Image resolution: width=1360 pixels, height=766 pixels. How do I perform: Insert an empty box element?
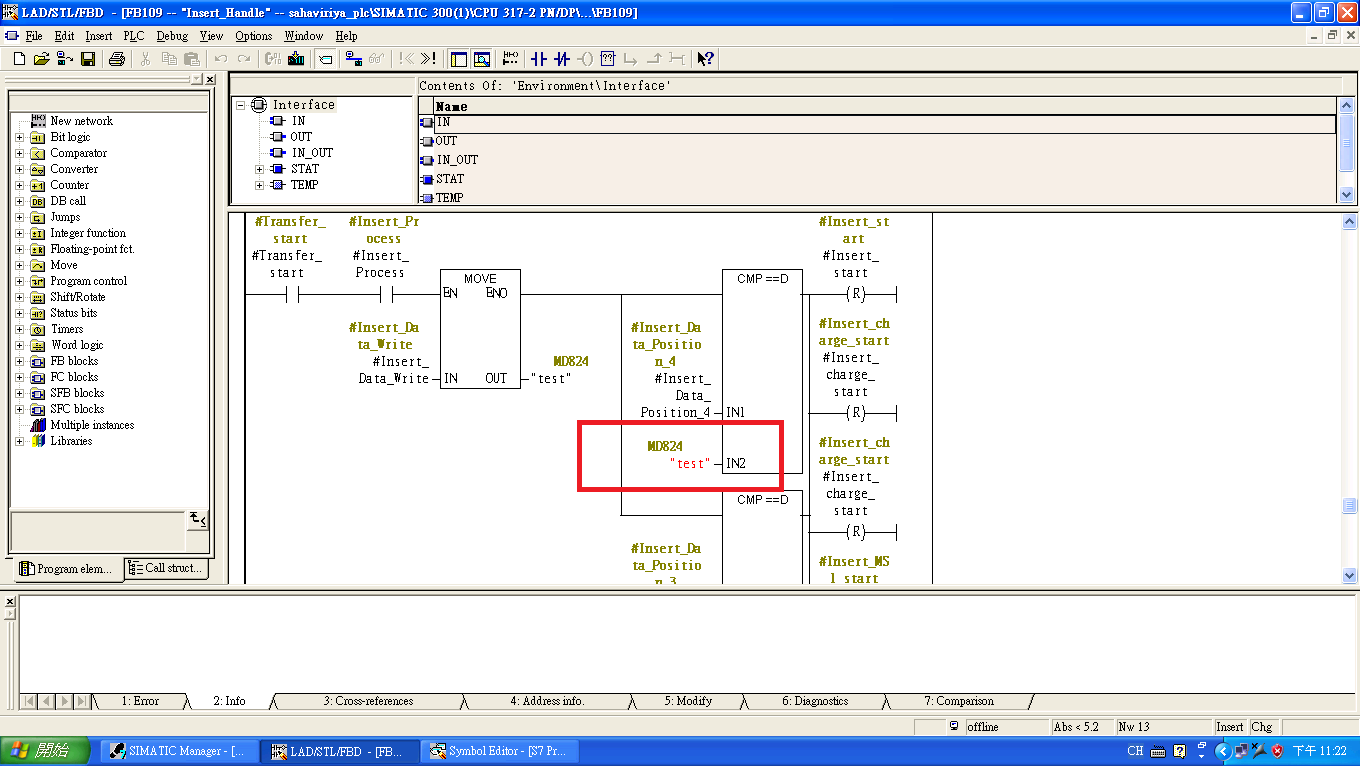(608, 59)
